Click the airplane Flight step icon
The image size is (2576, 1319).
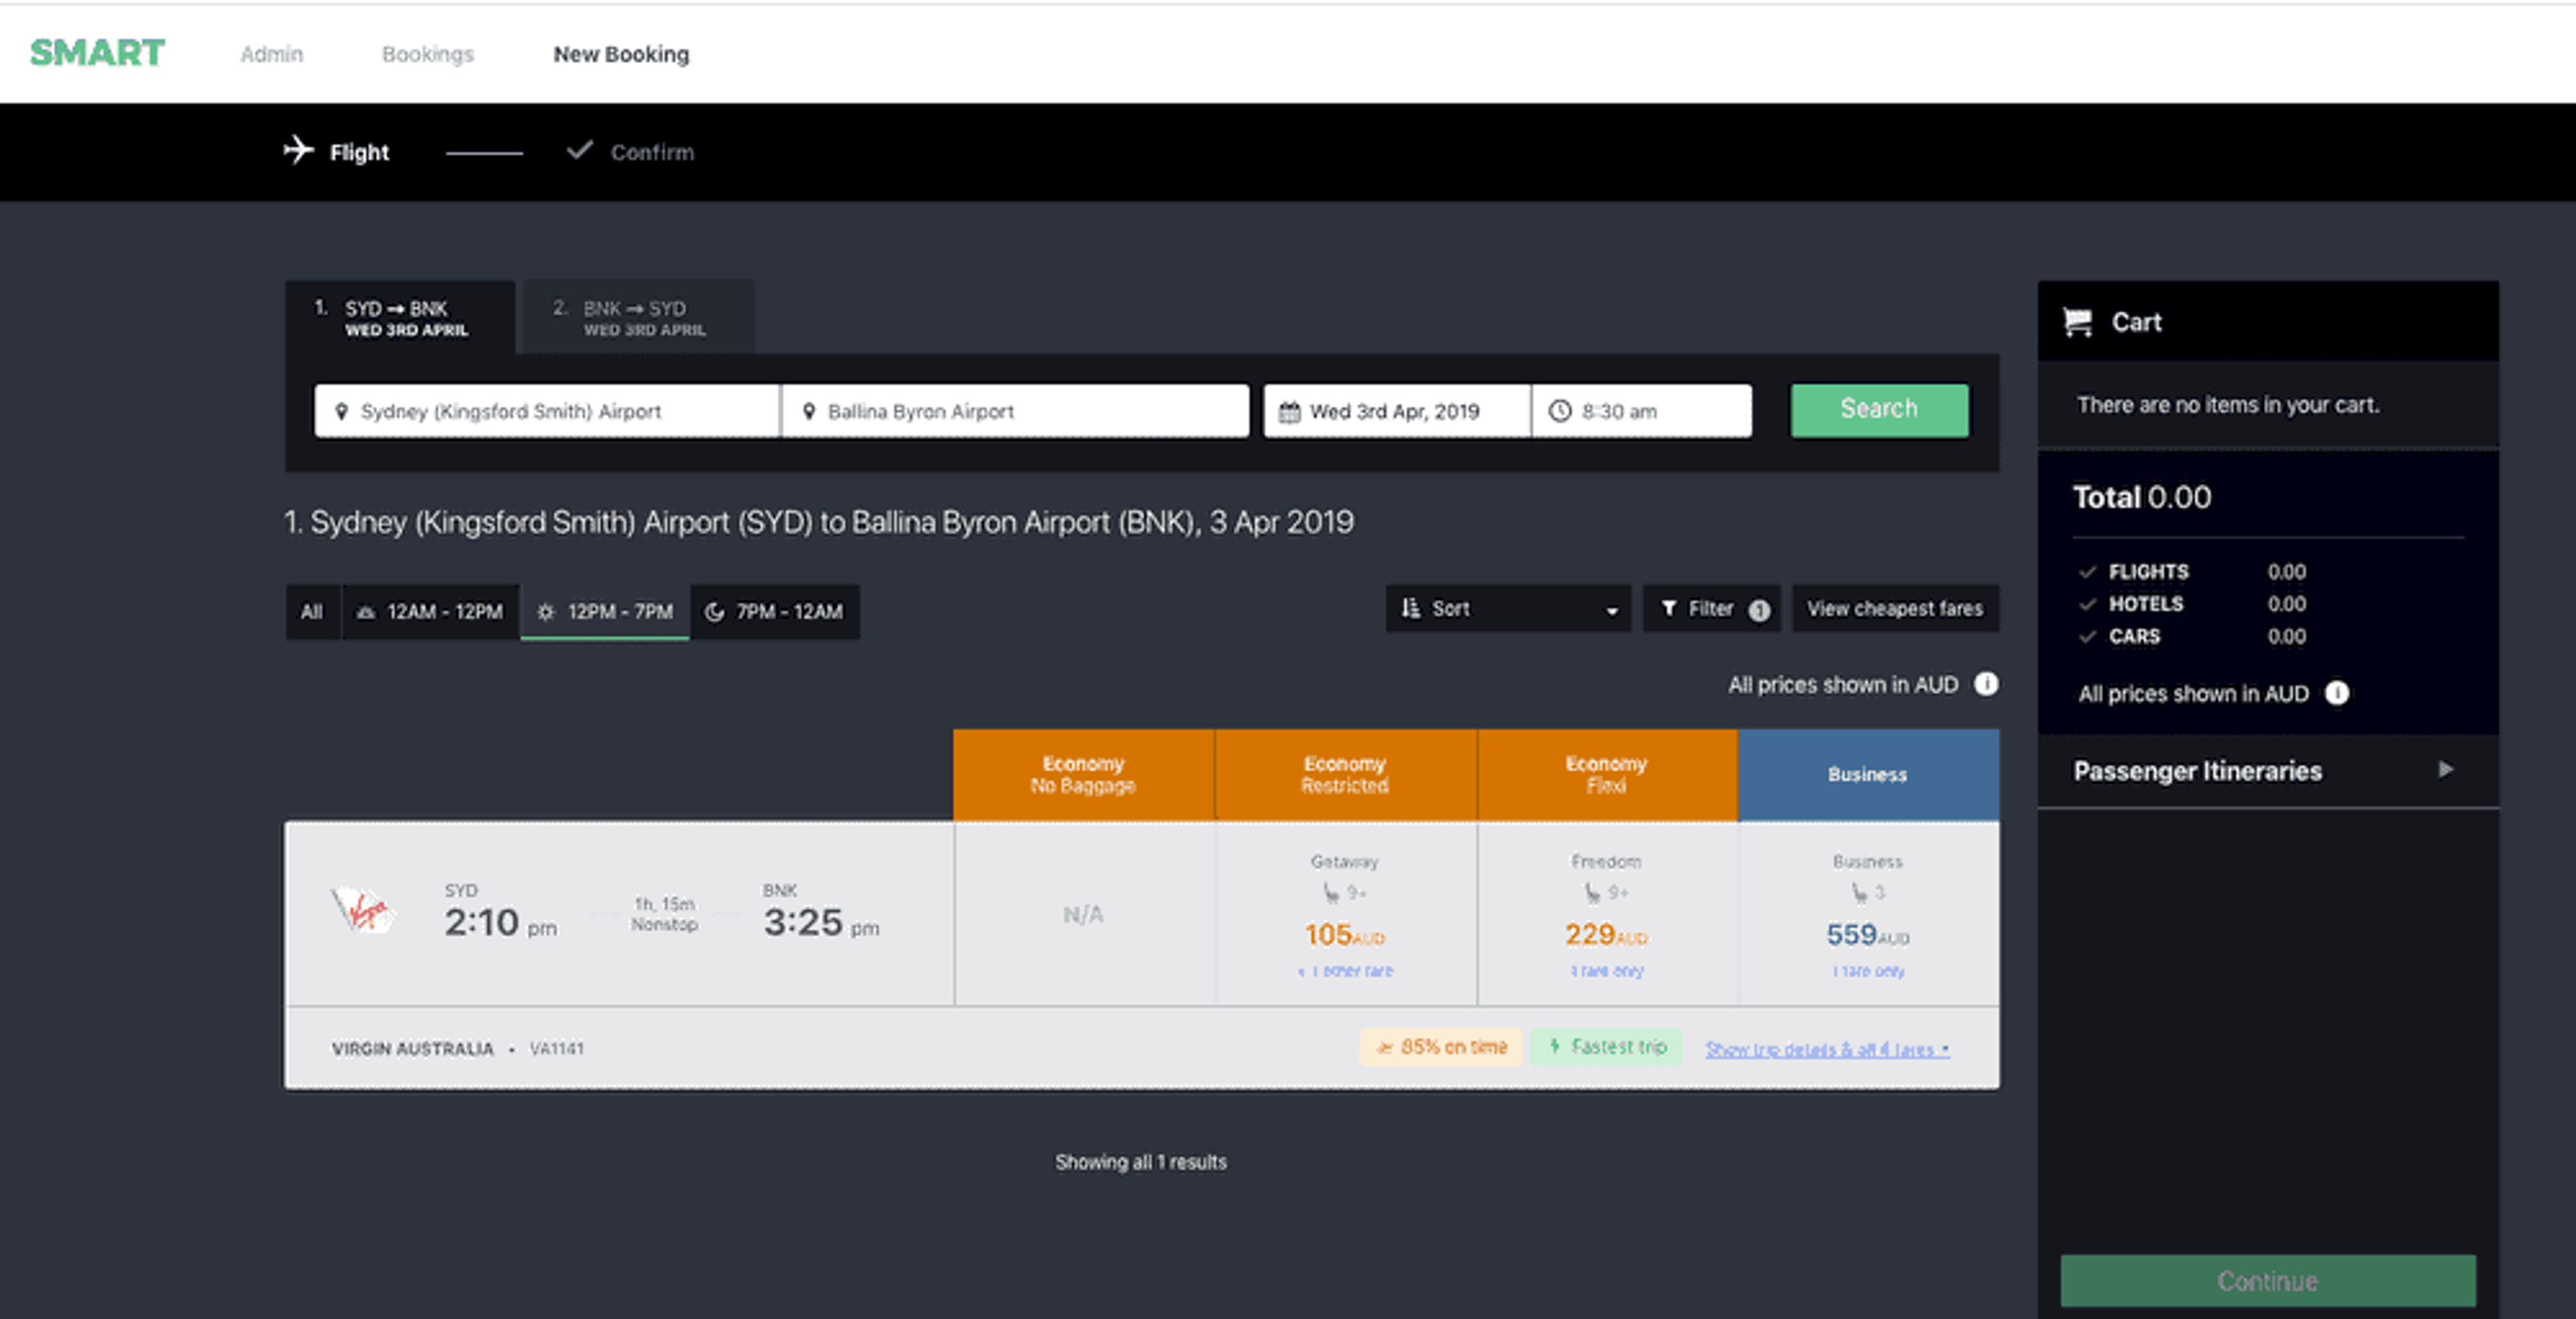click(x=298, y=151)
